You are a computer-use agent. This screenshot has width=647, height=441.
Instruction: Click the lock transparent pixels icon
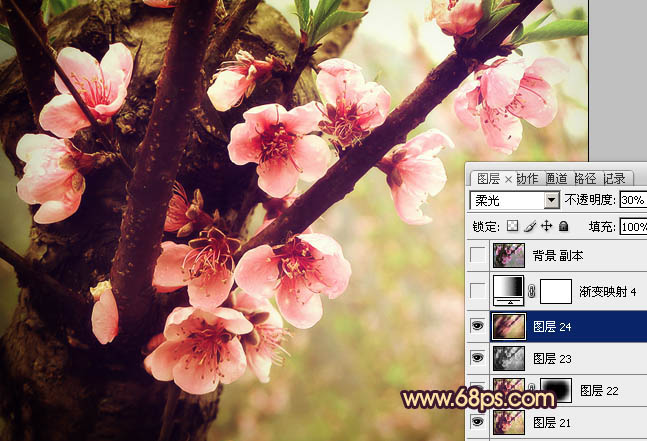[513, 227]
